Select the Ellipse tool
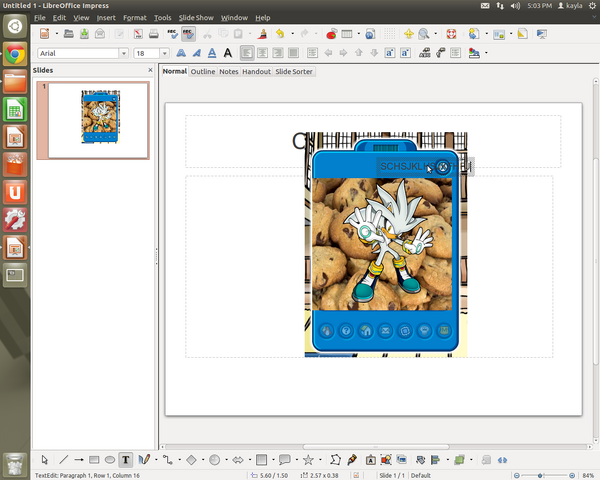Screen dimensions: 600x480 [x=110, y=460]
